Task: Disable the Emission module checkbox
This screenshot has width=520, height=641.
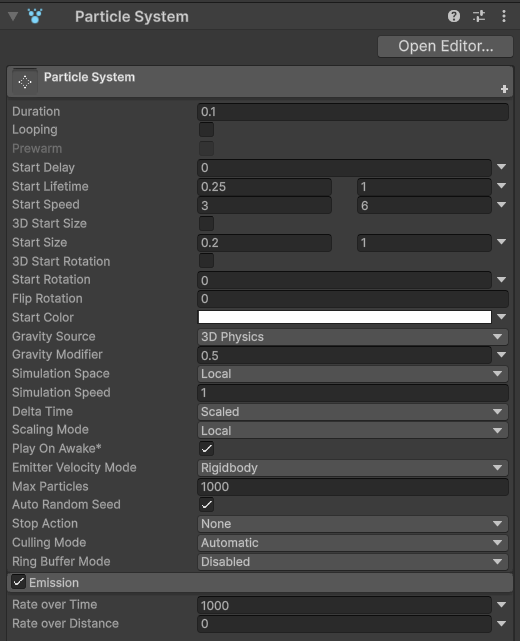Action: pyautogui.click(x=19, y=582)
